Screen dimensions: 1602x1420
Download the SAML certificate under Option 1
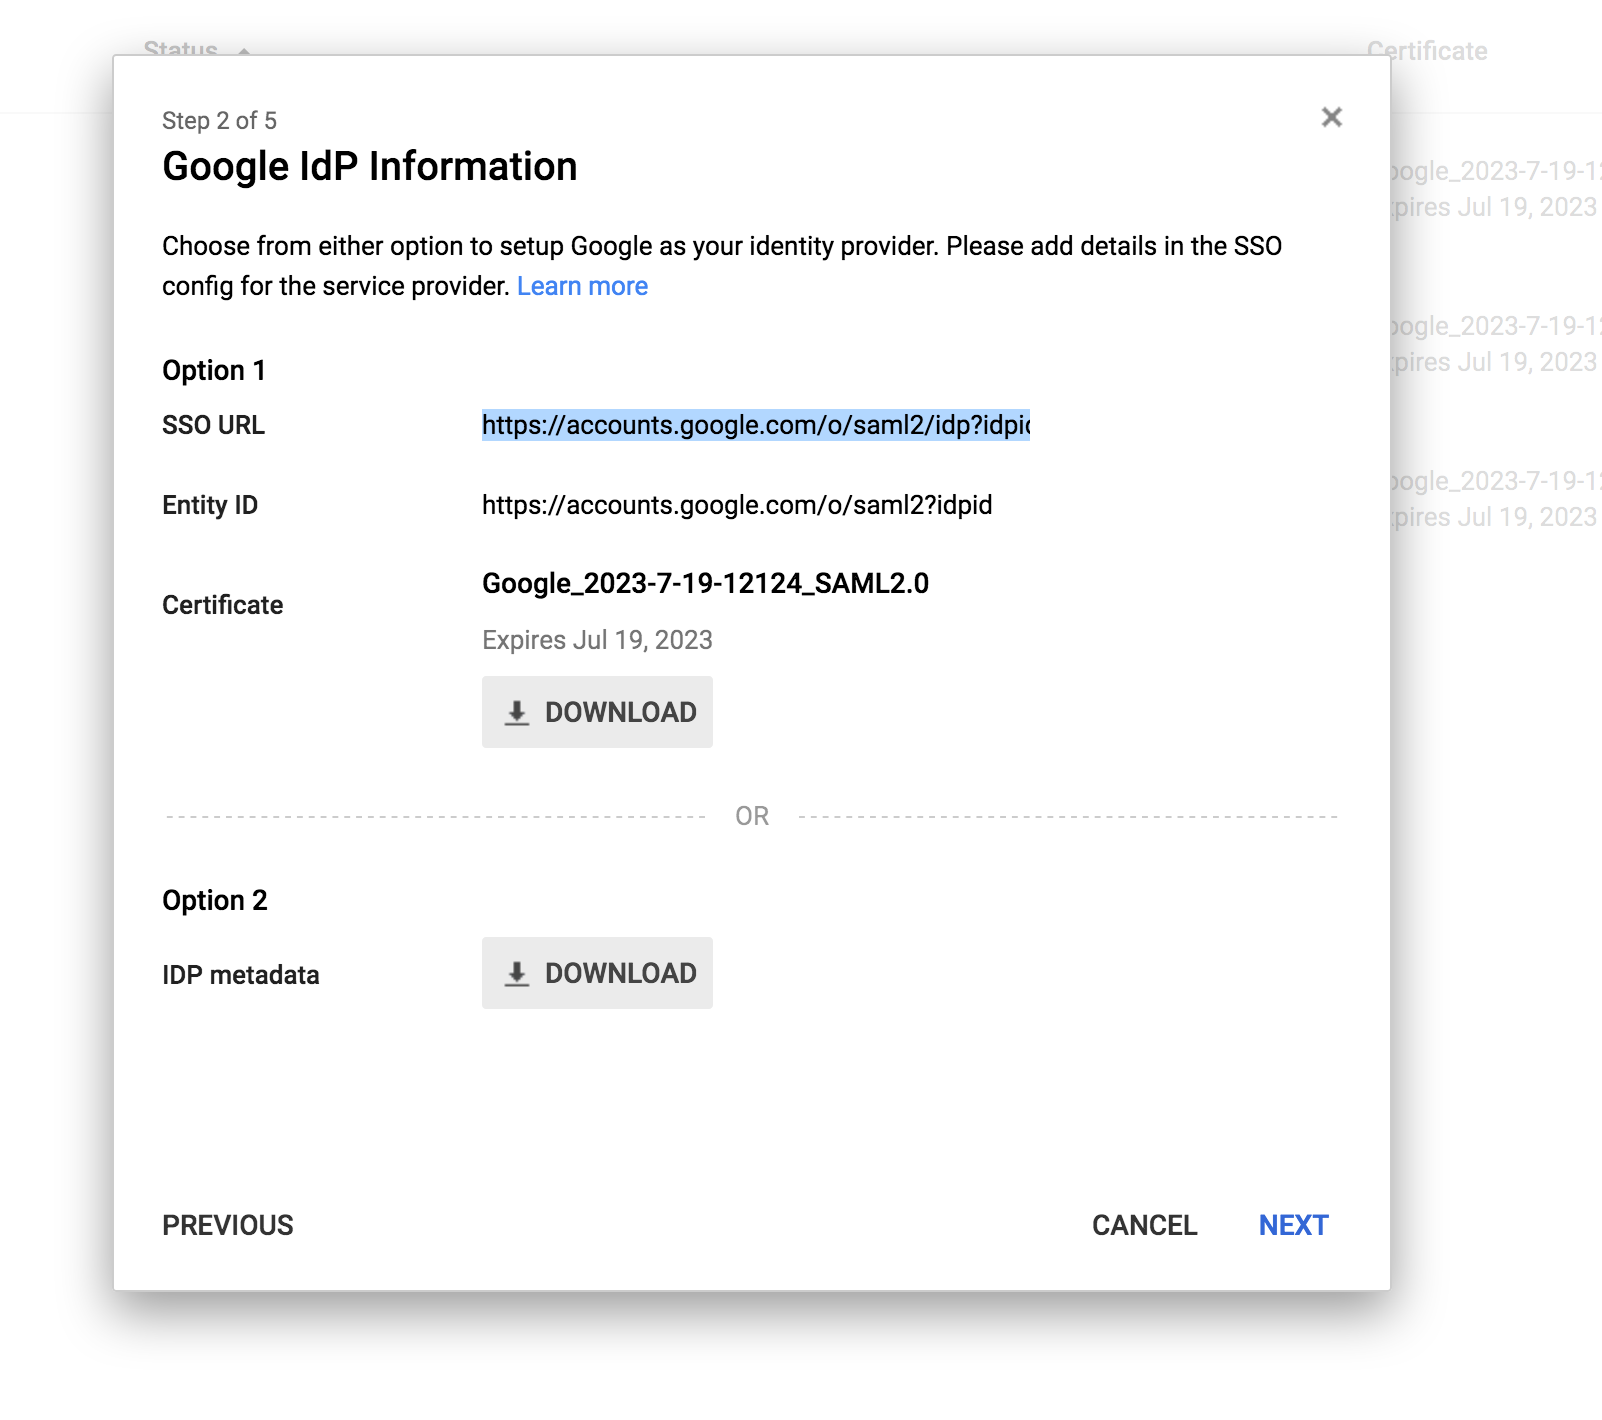[597, 712]
